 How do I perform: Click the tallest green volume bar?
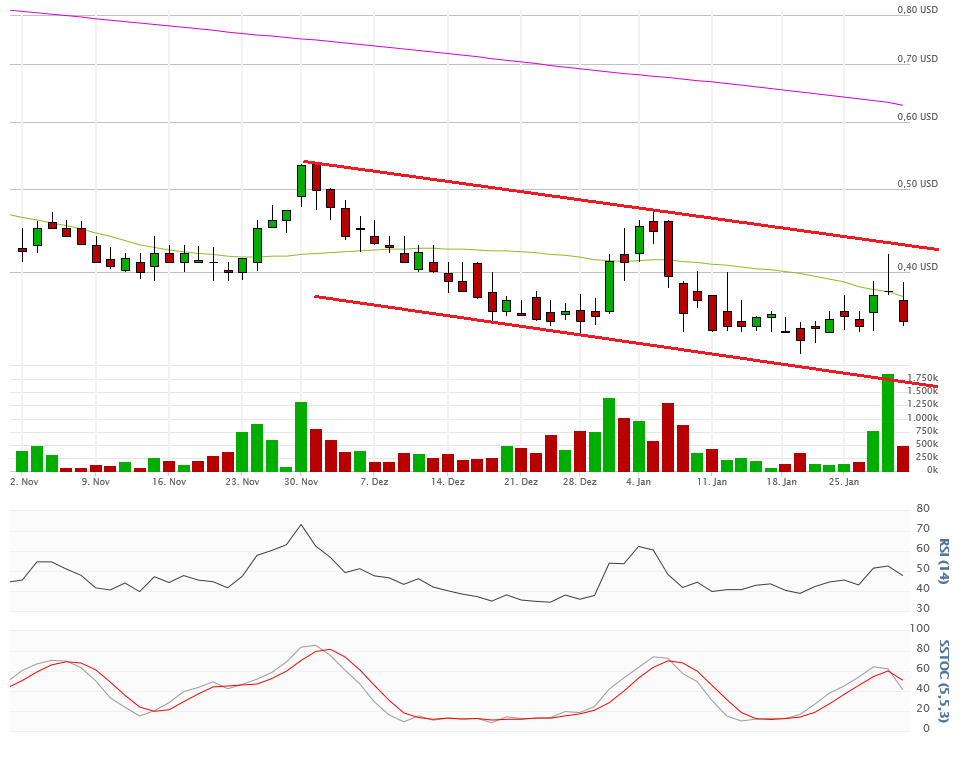tap(888, 423)
